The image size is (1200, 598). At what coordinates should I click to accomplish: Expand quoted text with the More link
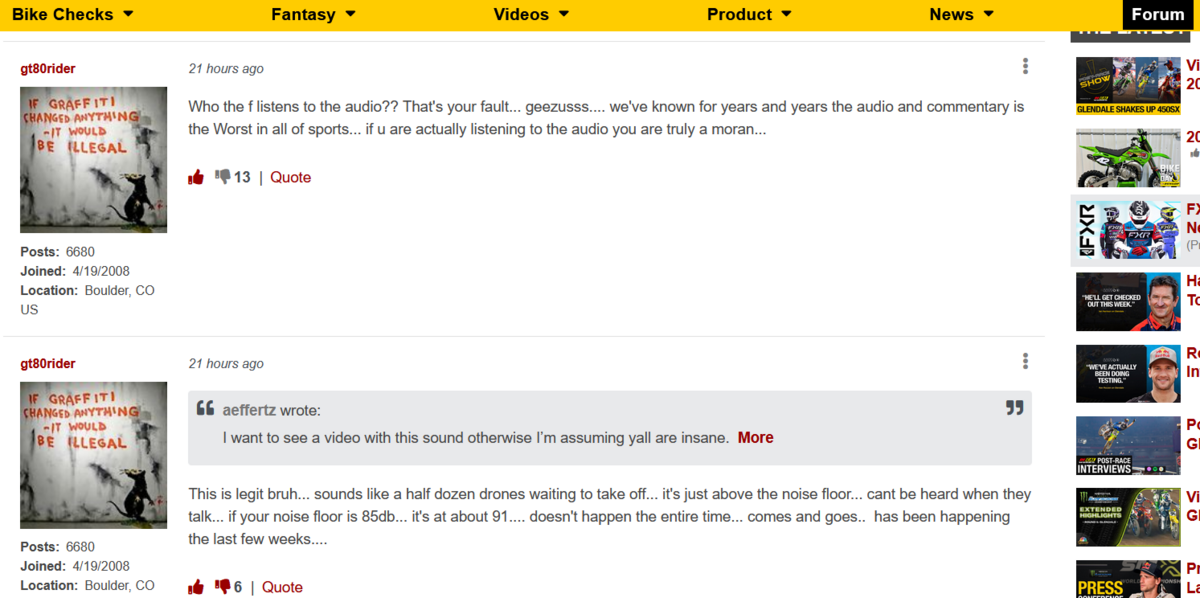pos(755,437)
